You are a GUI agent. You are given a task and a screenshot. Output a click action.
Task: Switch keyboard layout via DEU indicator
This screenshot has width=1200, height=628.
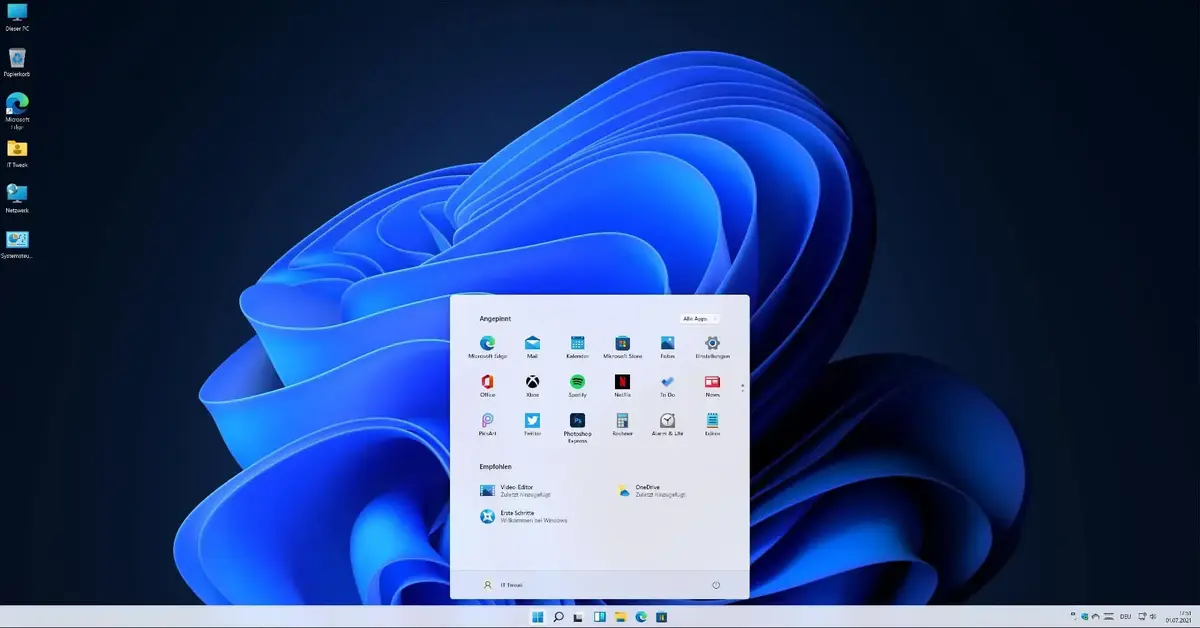click(1126, 617)
